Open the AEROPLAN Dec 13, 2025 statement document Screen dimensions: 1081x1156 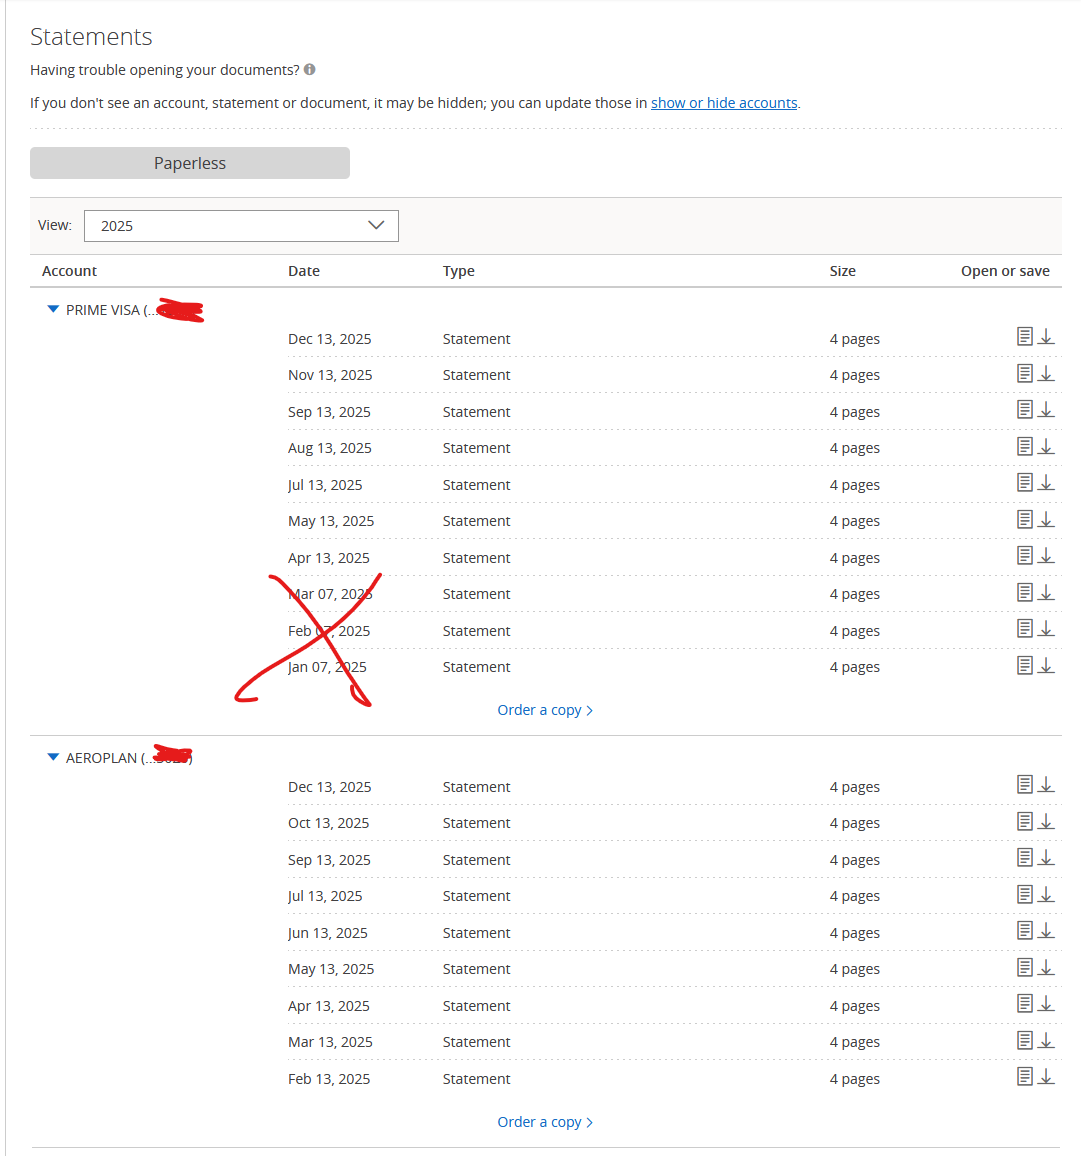point(1025,785)
